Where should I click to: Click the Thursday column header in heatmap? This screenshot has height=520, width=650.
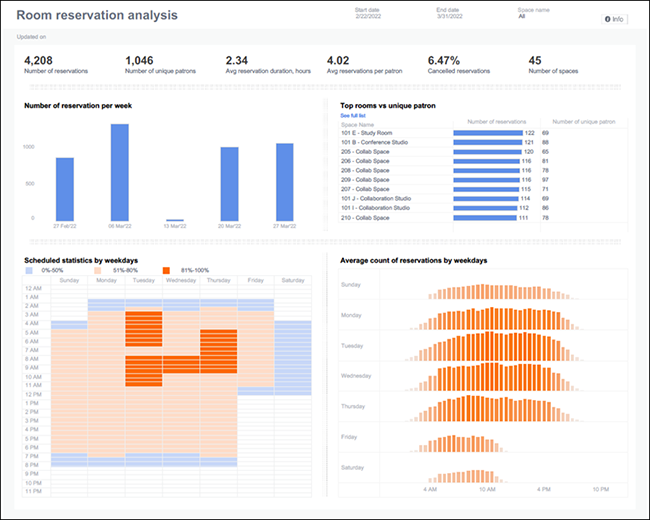(218, 280)
